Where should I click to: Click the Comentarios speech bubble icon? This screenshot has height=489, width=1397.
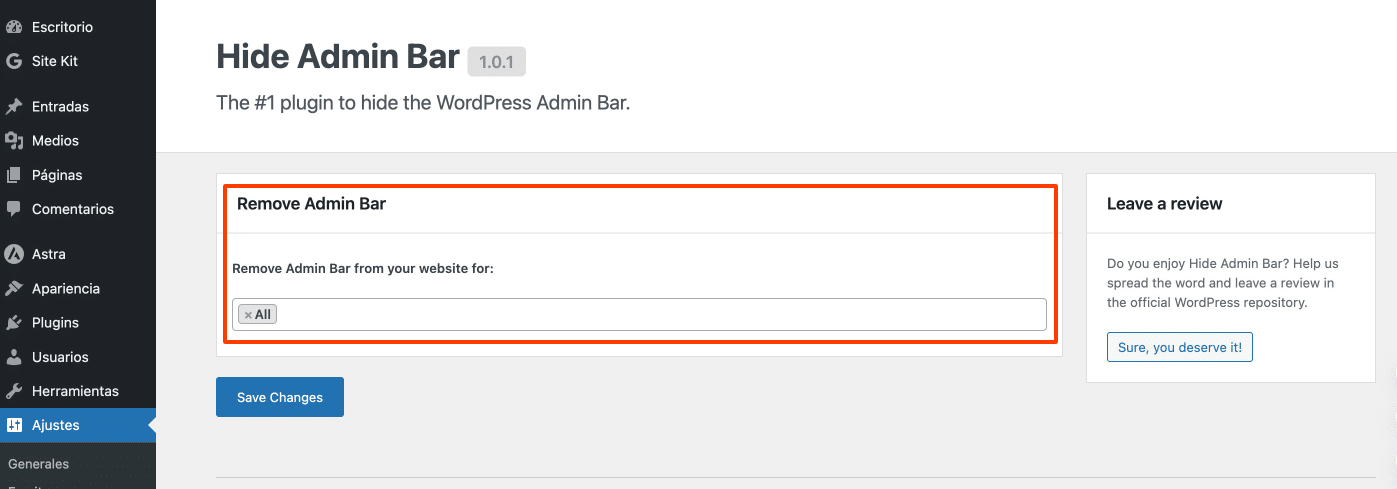point(14,209)
